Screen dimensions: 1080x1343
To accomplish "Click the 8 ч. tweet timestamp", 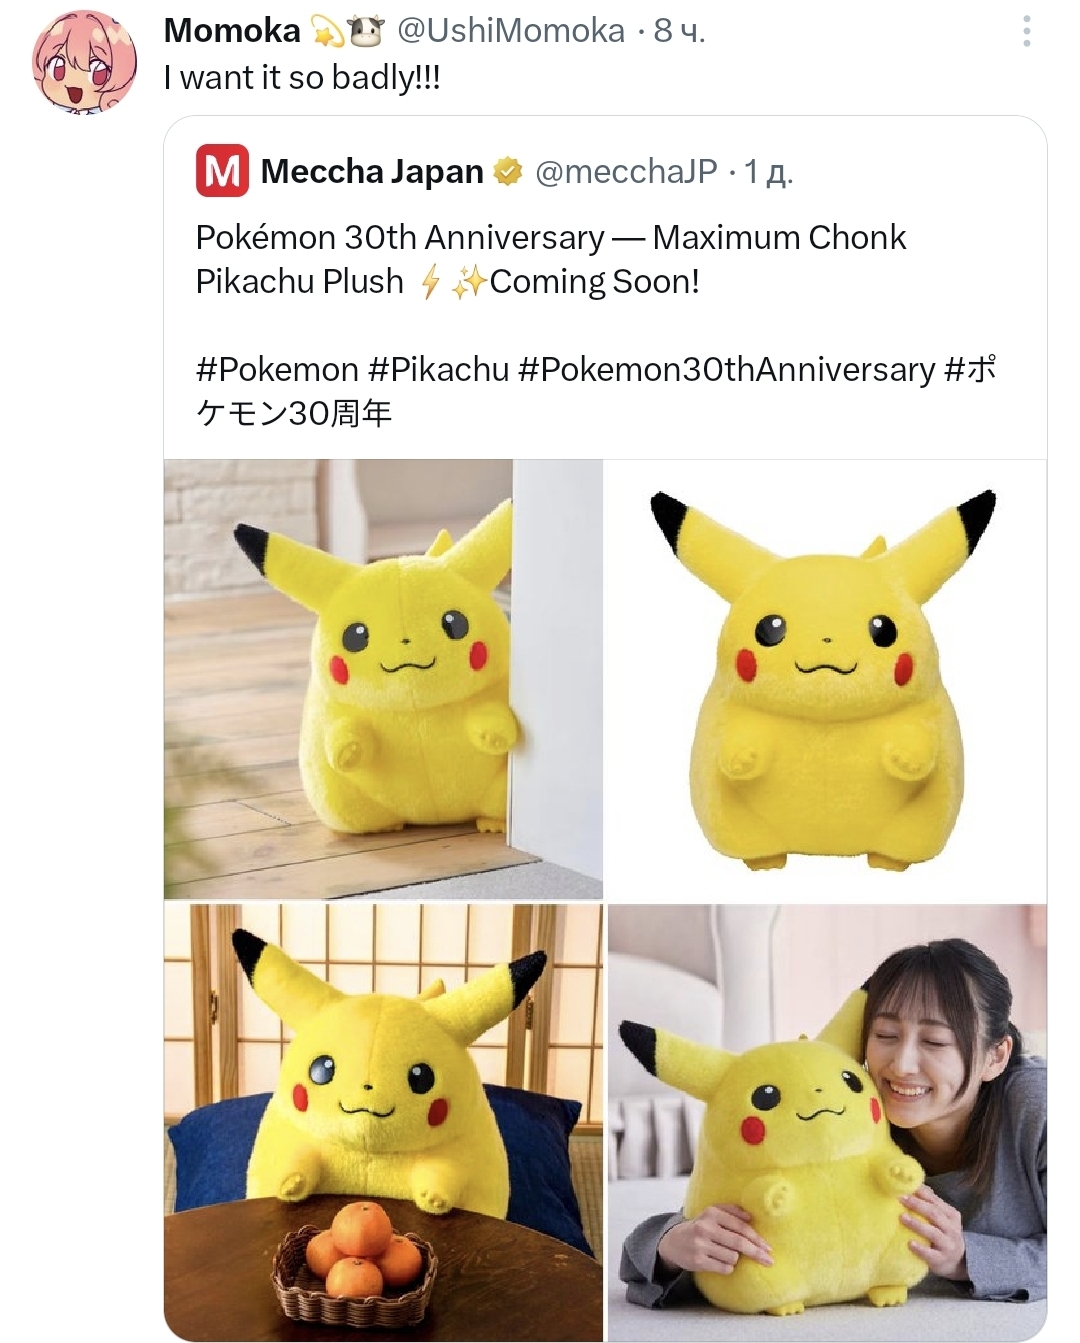I will 680,31.
